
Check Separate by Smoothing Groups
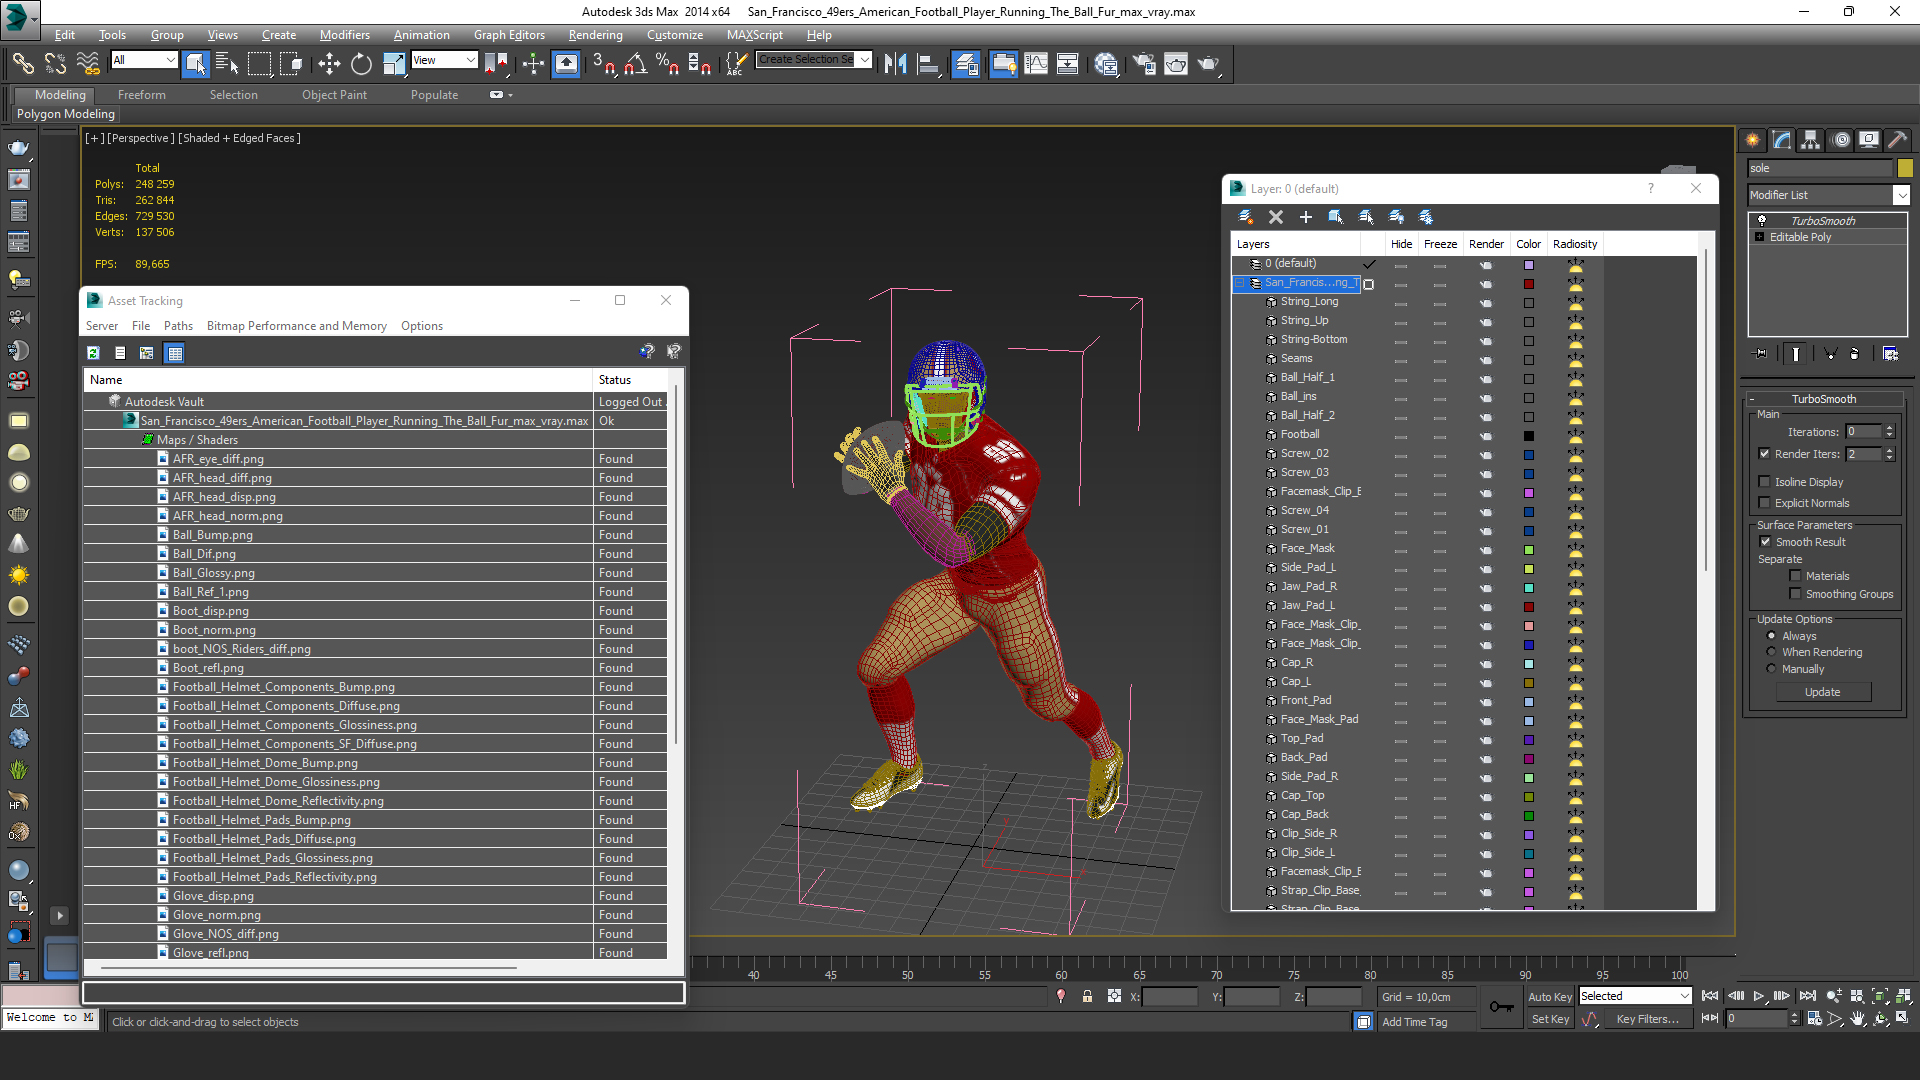pos(1796,594)
